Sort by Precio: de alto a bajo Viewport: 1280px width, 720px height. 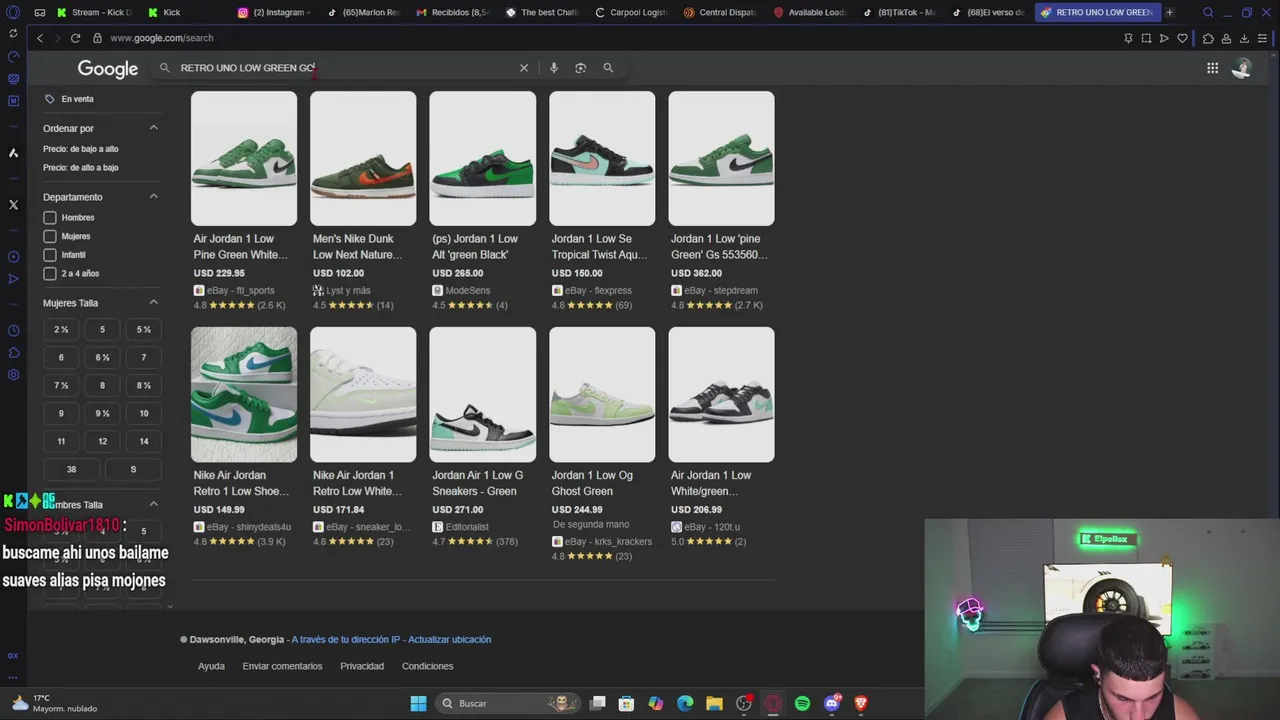point(80,168)
